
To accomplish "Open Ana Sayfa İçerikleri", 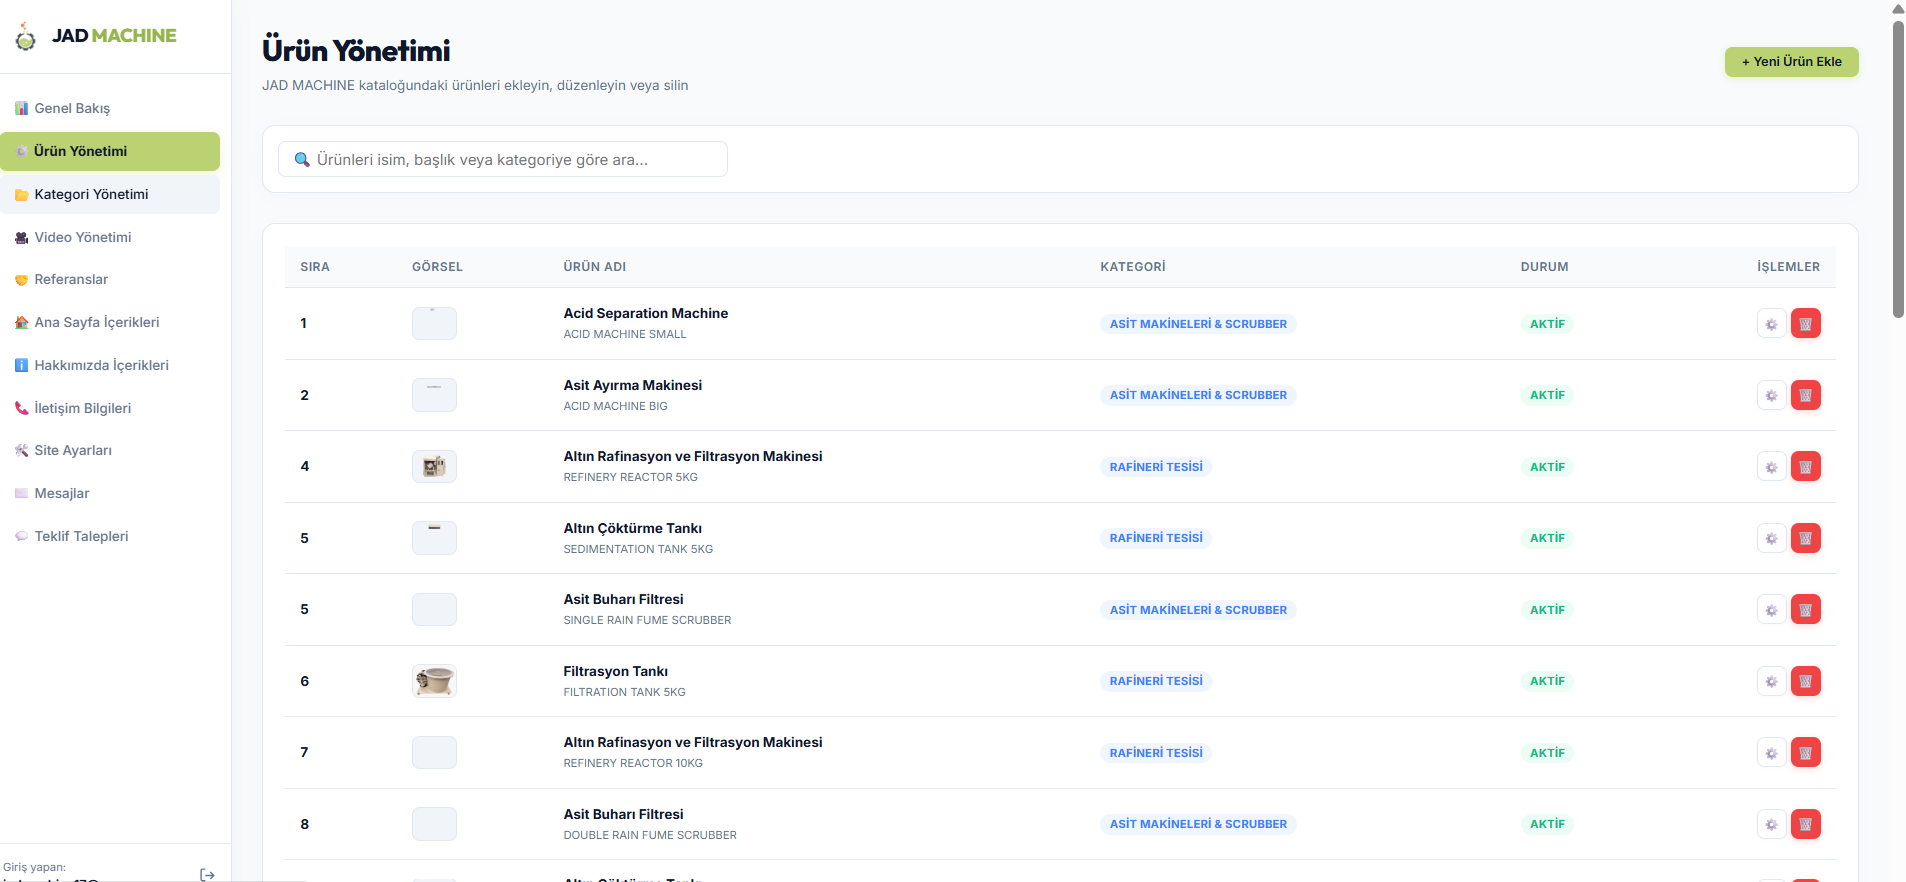I will point(110,322).
